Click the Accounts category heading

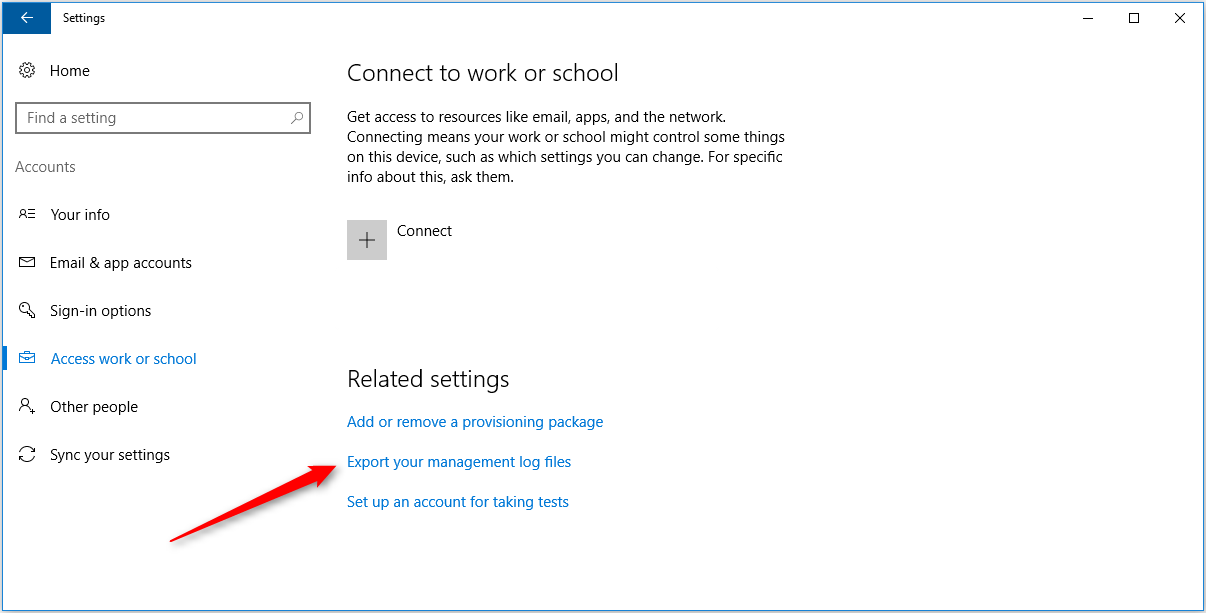tap(45, 167)
